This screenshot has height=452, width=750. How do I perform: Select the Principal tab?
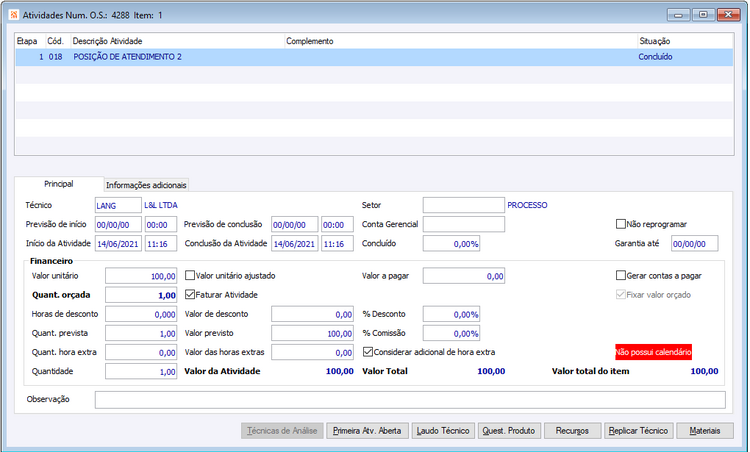tap(59, 184)
